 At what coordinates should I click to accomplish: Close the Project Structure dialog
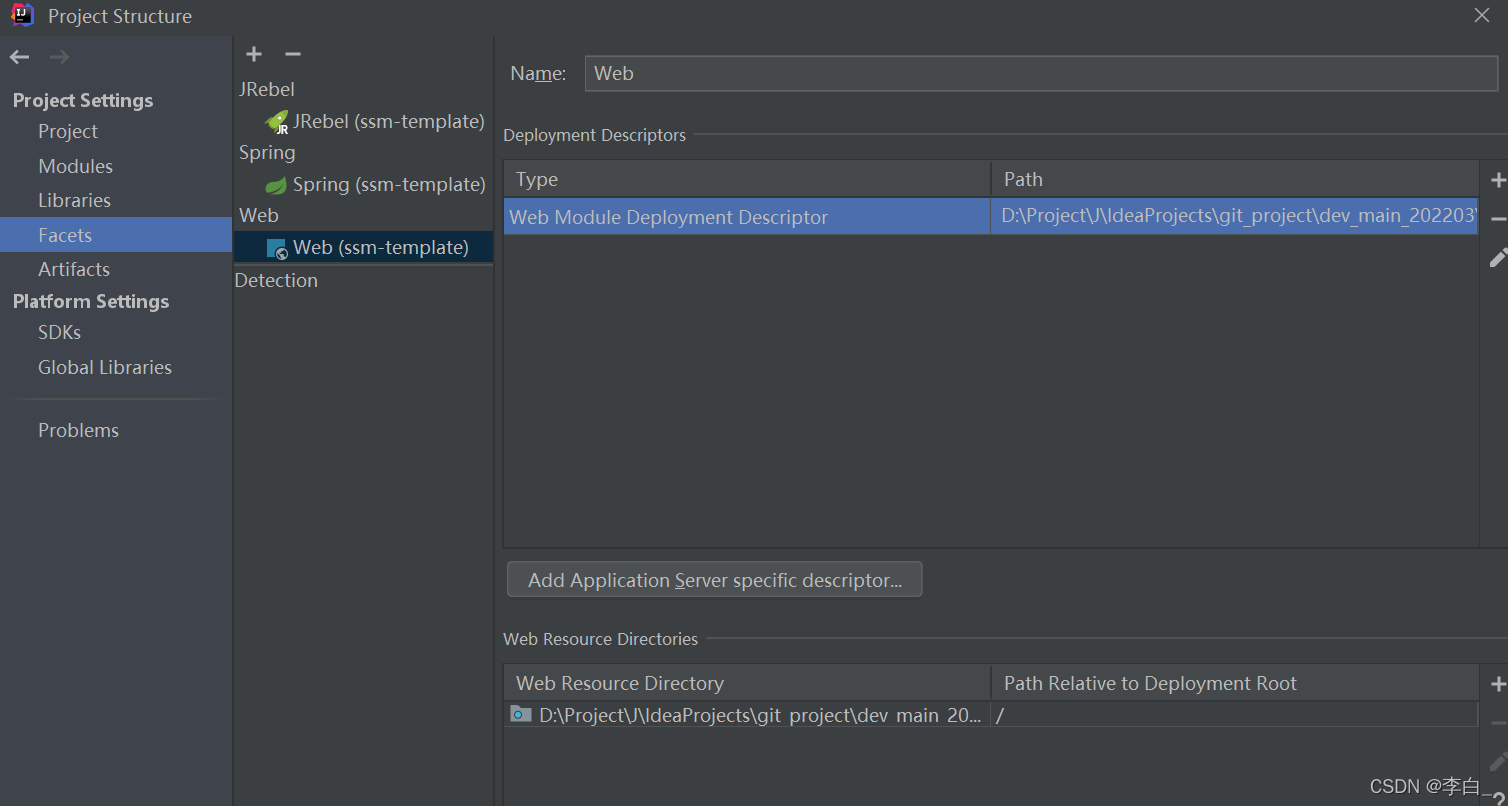(1482, 15)
